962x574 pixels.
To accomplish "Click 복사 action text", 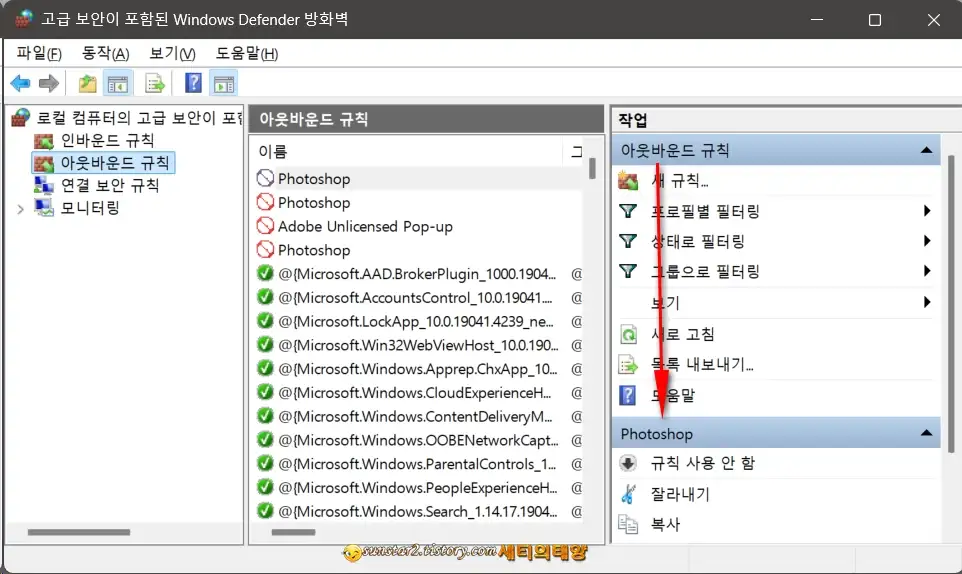I will [x=666, y=524].
